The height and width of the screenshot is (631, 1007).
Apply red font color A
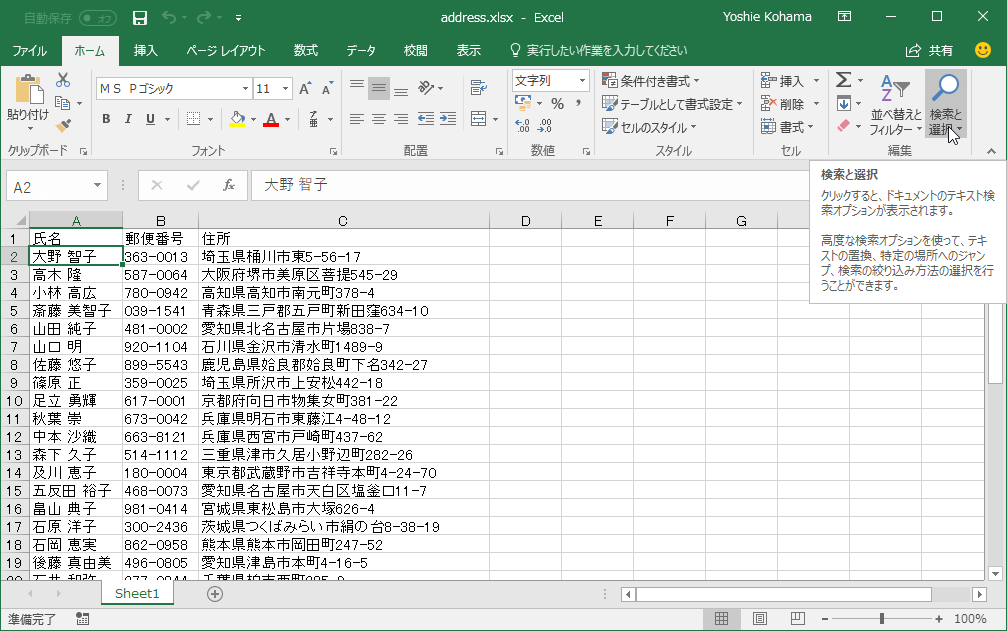pyautogui.click(x=271, y=119)
